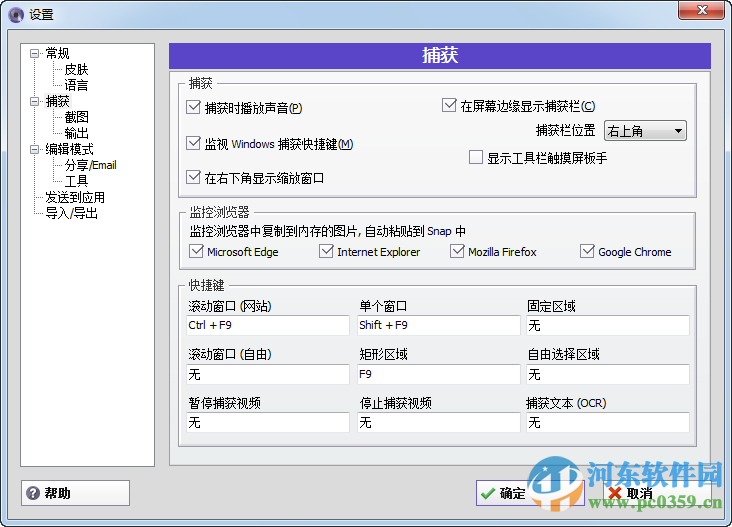Open the 捕获栏位置 dropdown showing 右上角
This screenshot has width=732, height=527.
coord(645,131)
